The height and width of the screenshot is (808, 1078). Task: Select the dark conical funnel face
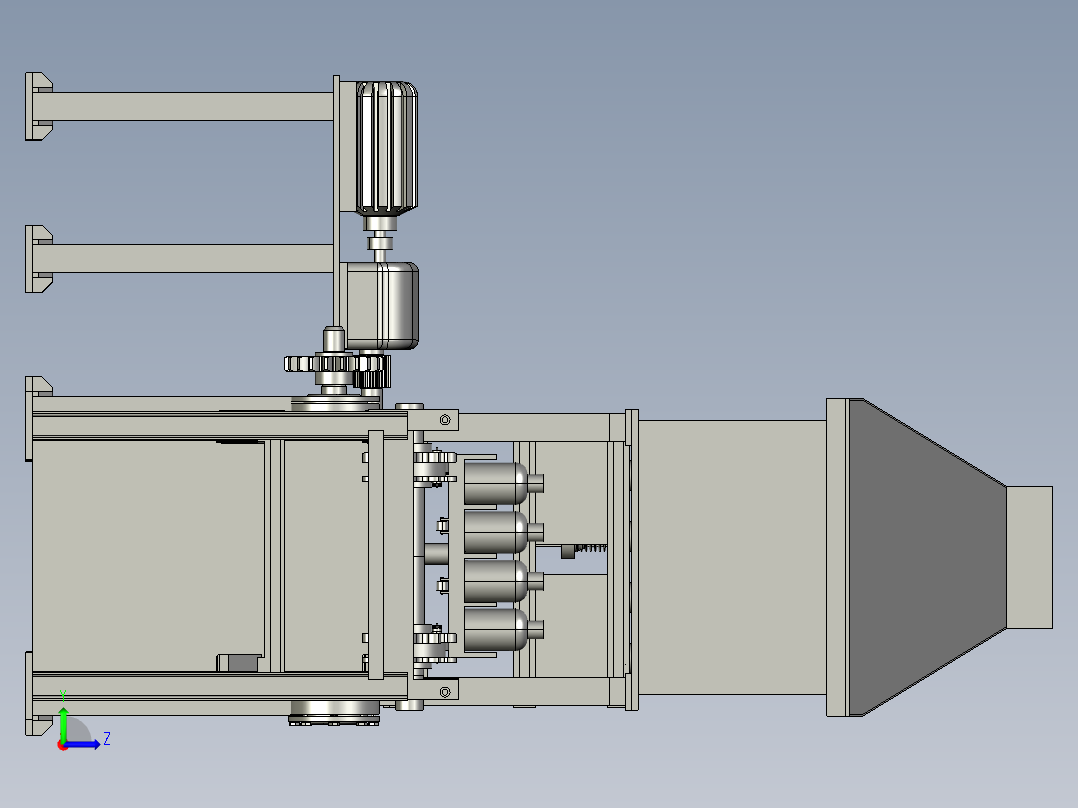tap(927, 557)
